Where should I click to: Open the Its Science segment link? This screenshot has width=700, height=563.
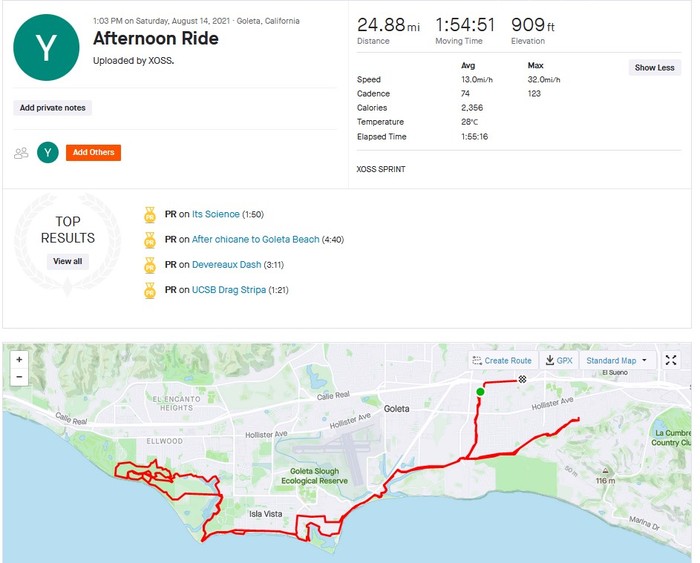(x=214, y=214)
